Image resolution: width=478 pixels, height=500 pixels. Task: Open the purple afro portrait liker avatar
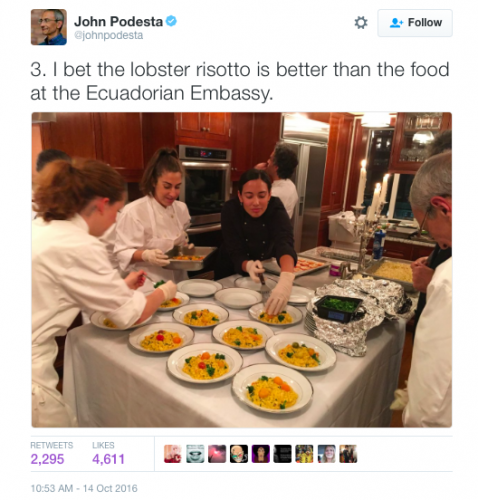(261, 454)
